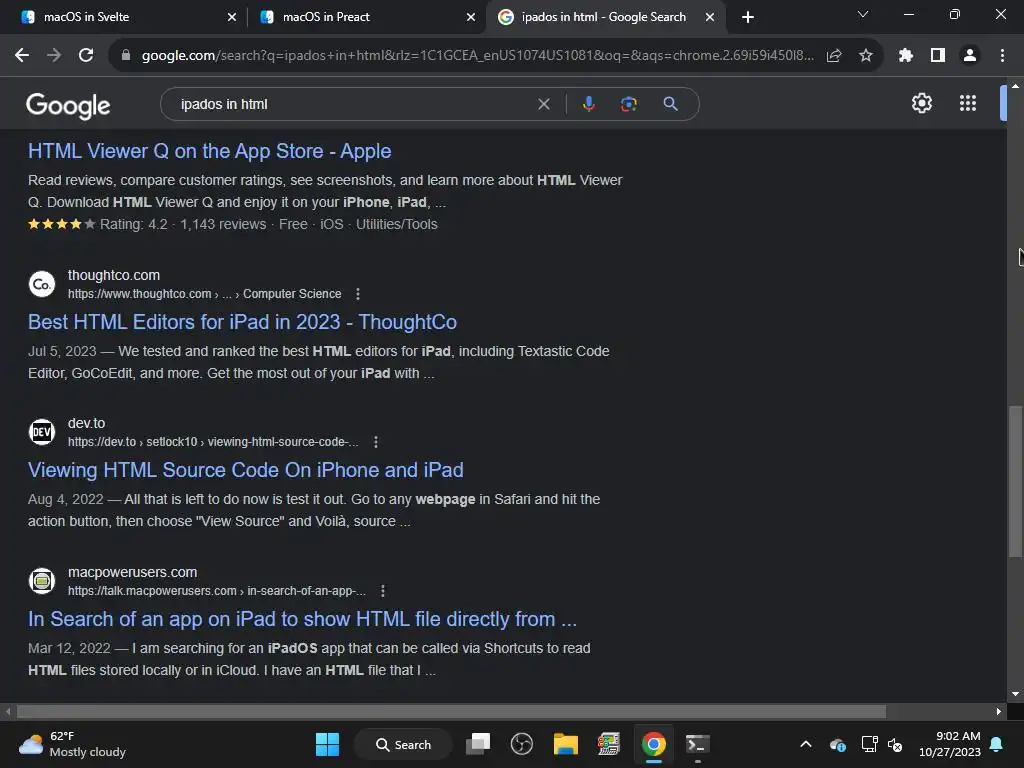Open the Chrome profile menu
This screenshot has width=1024, height=768.
[x=970, y=56]
